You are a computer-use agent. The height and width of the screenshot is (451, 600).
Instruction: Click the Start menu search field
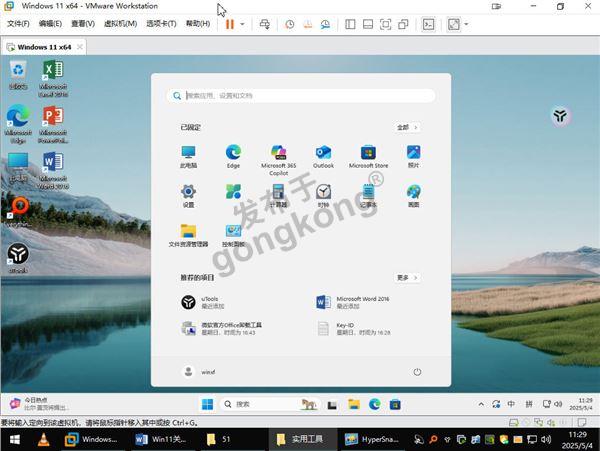point(301,96)
